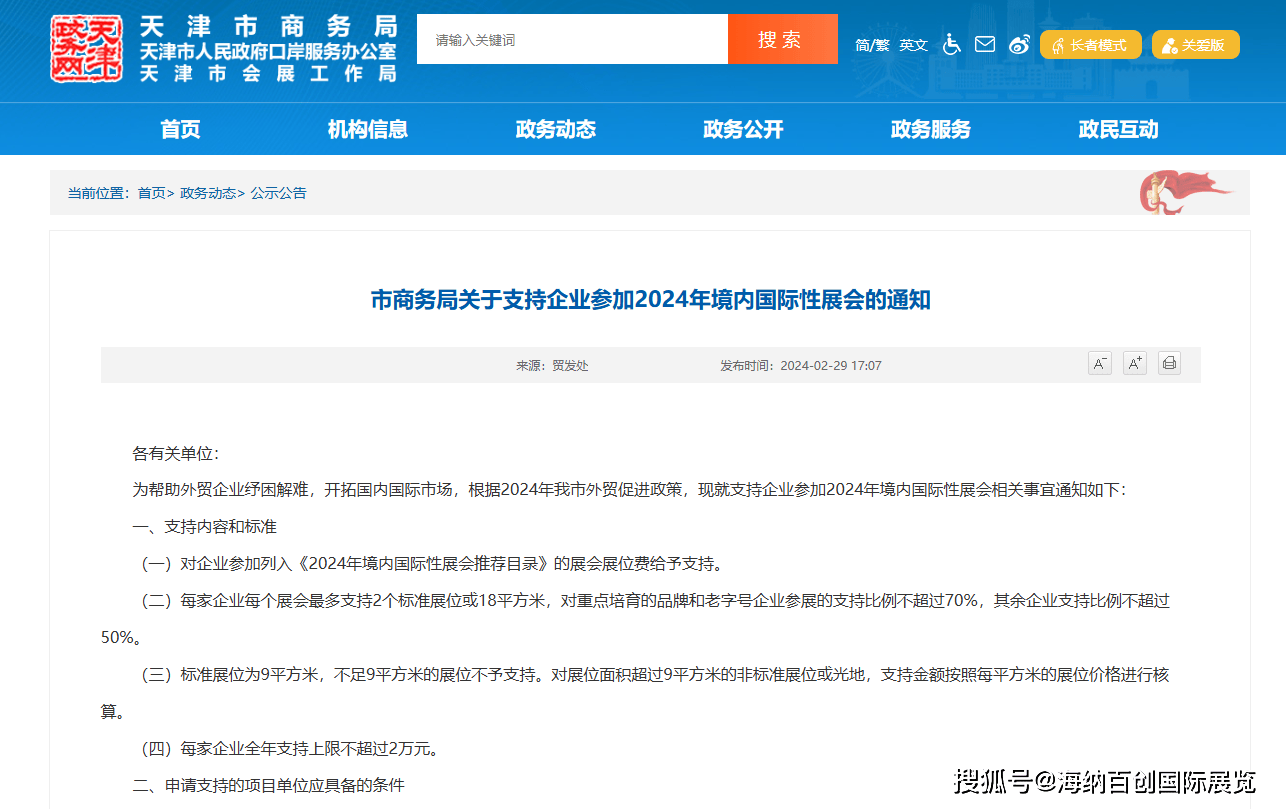1286x809 pixels.
Task: Focus the 请输入关键词 search field
Action: [572, 40]
